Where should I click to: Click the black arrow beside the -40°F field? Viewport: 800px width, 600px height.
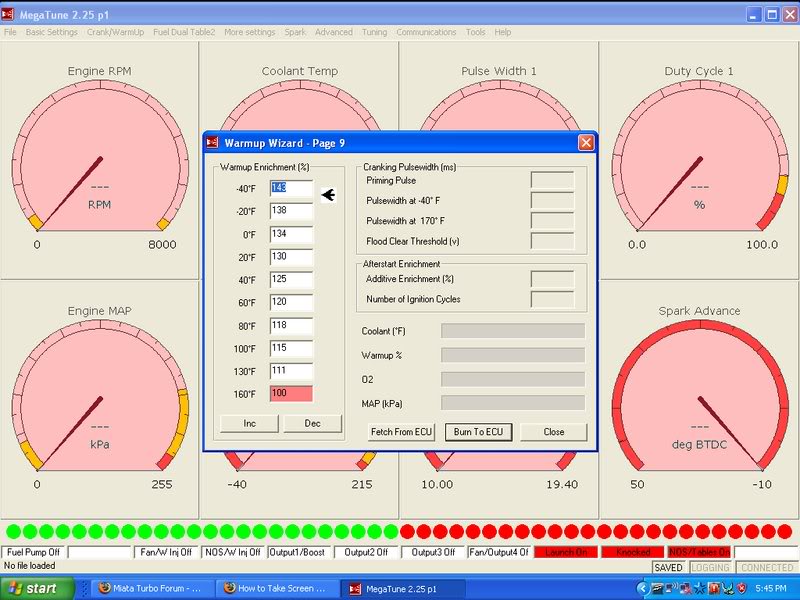[x=328, y=194]
